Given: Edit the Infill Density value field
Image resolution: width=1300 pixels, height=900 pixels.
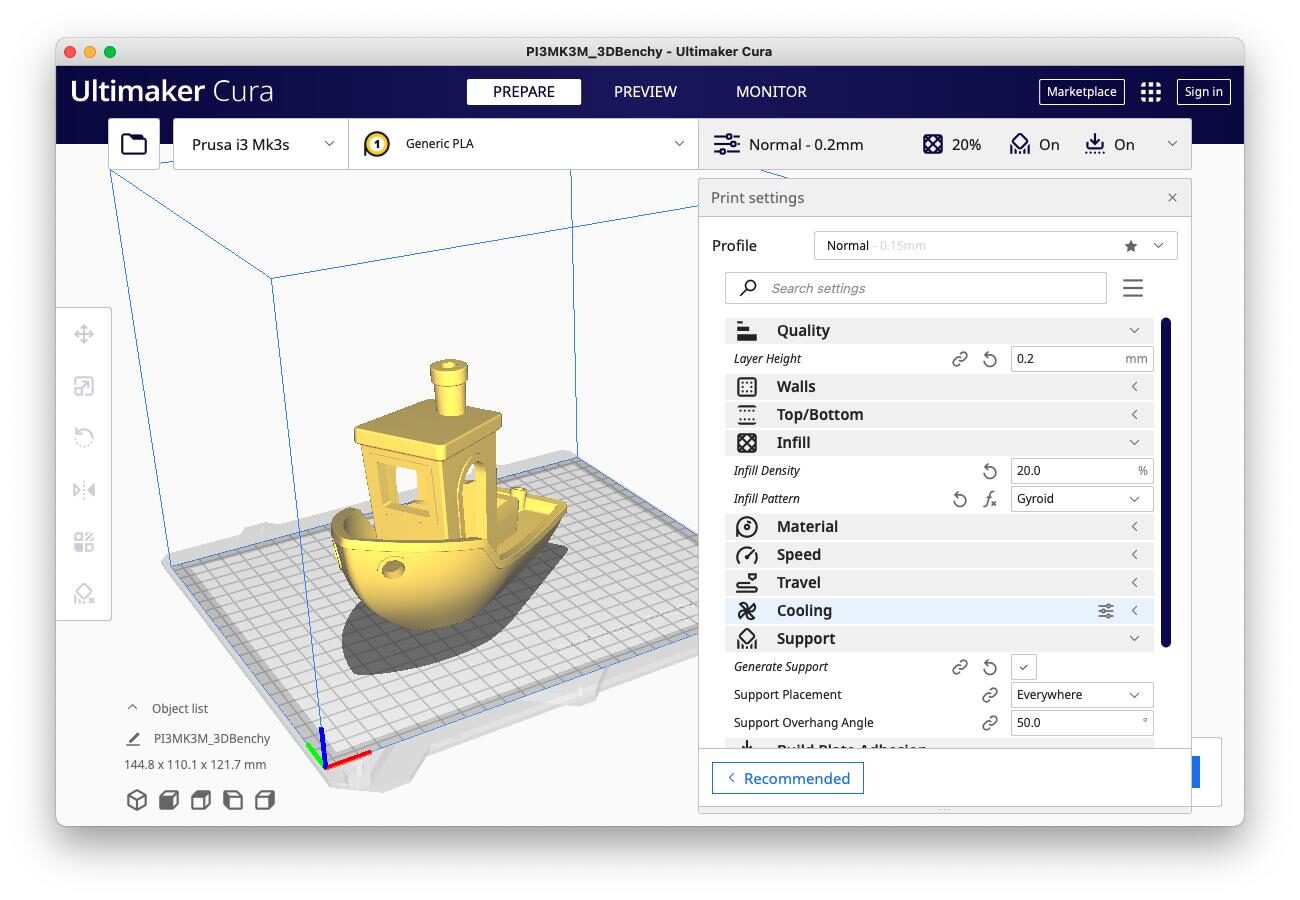Looking at the screenshot, I should [1082, 471].
